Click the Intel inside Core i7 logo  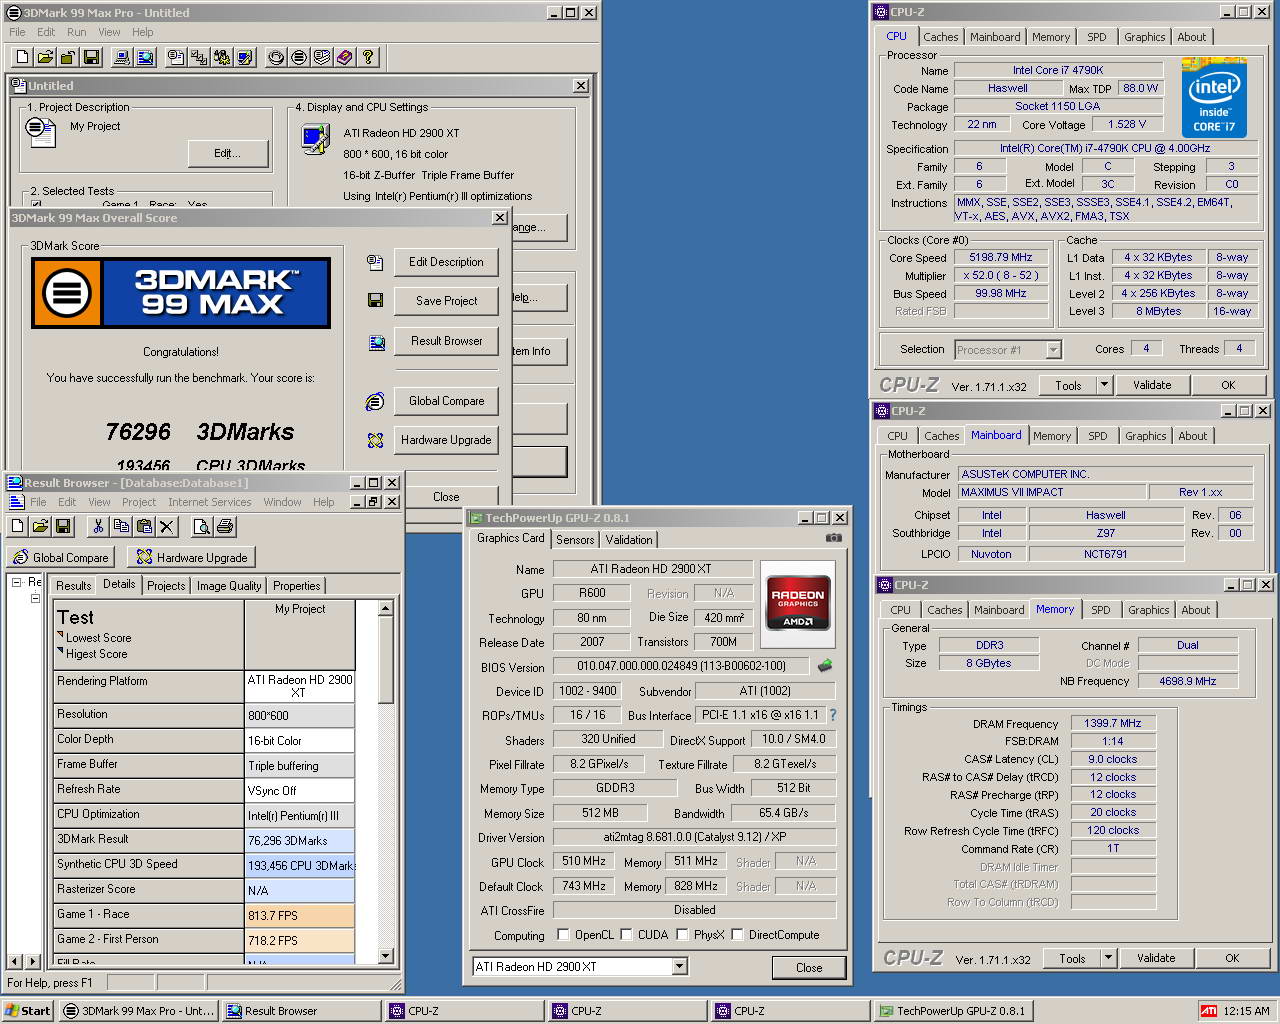(x=1214, y=97)
